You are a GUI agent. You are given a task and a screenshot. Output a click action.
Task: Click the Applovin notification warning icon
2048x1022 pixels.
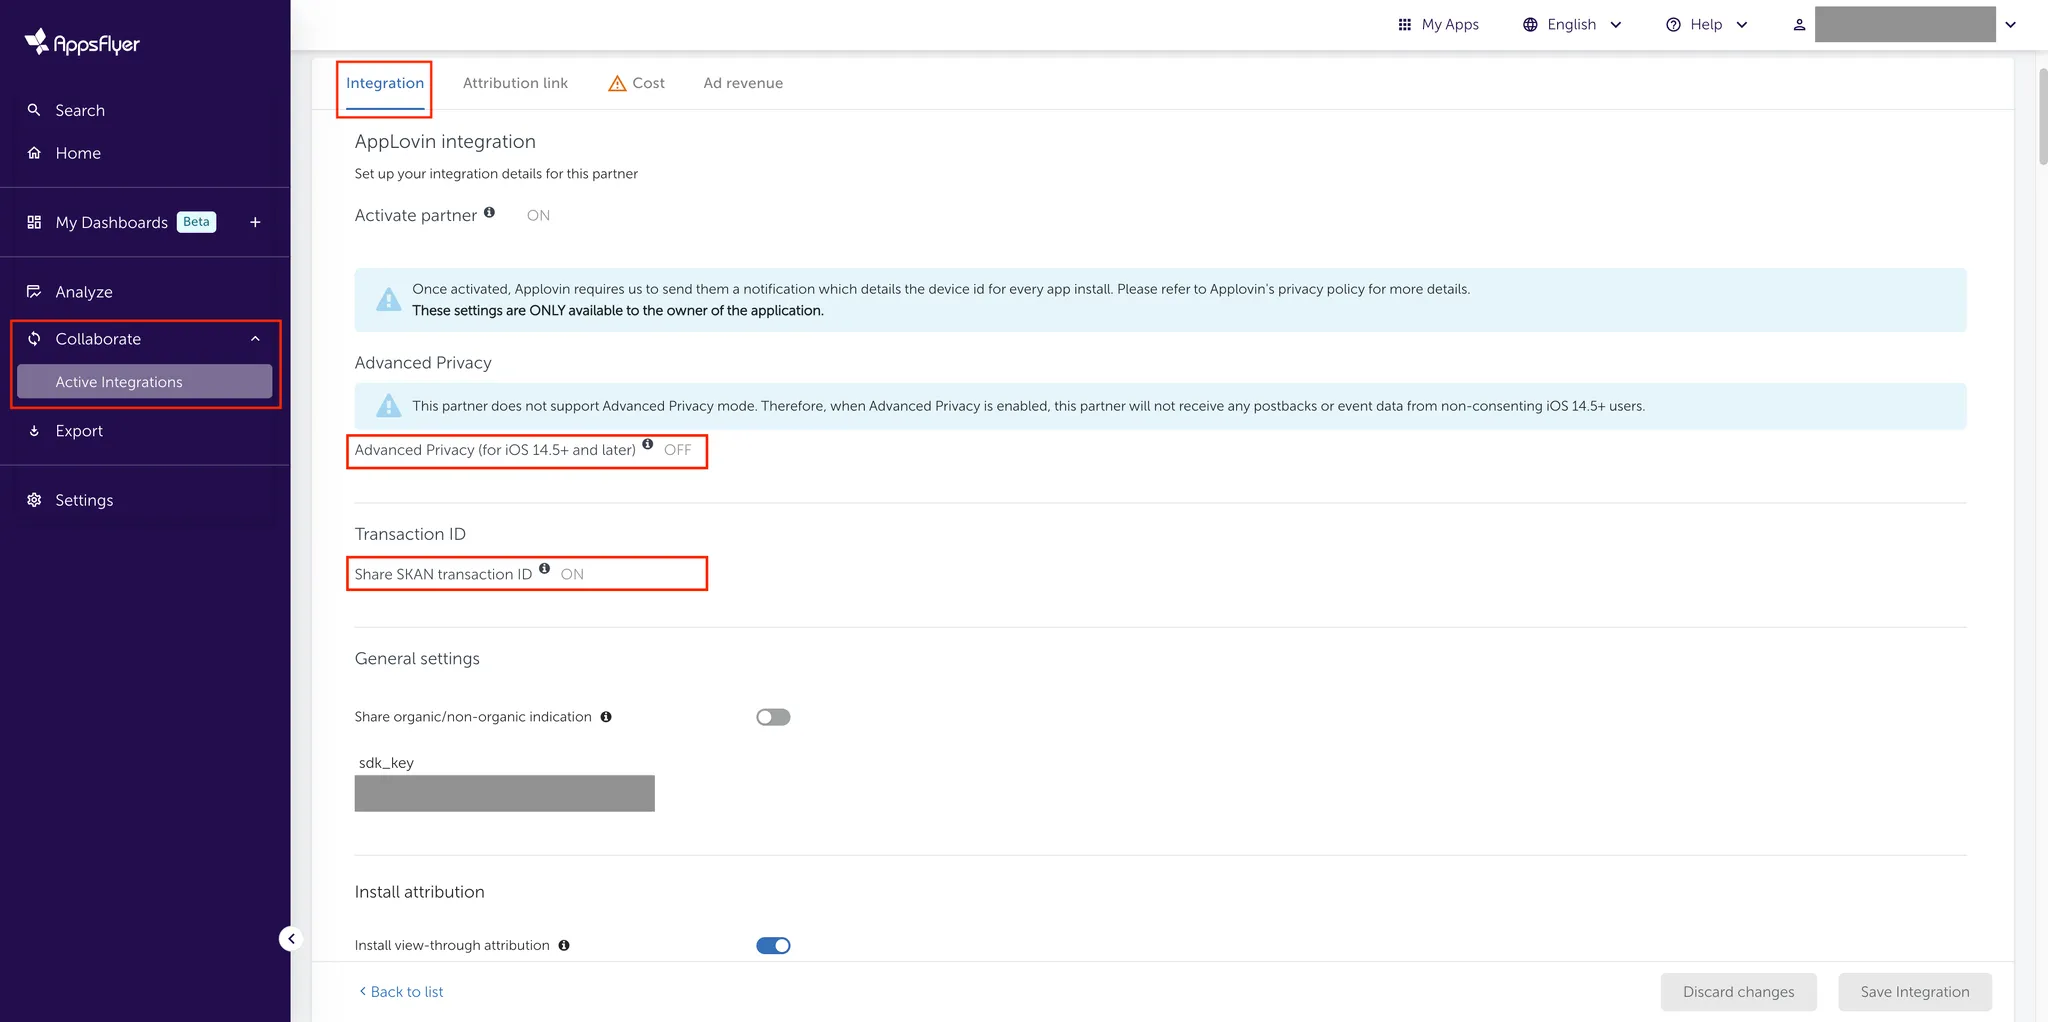click(x=388, y=299)
